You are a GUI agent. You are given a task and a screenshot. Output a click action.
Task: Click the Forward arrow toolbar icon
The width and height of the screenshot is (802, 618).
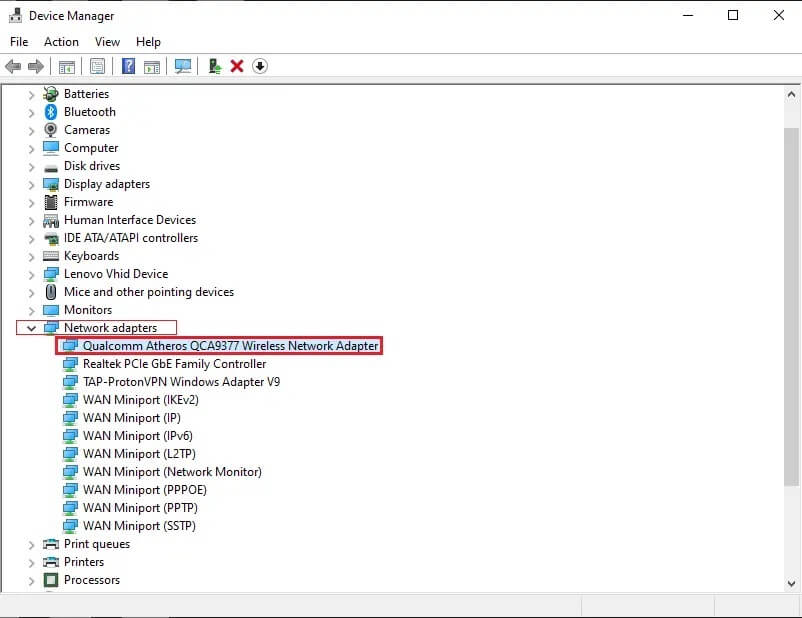pos(36,66)
